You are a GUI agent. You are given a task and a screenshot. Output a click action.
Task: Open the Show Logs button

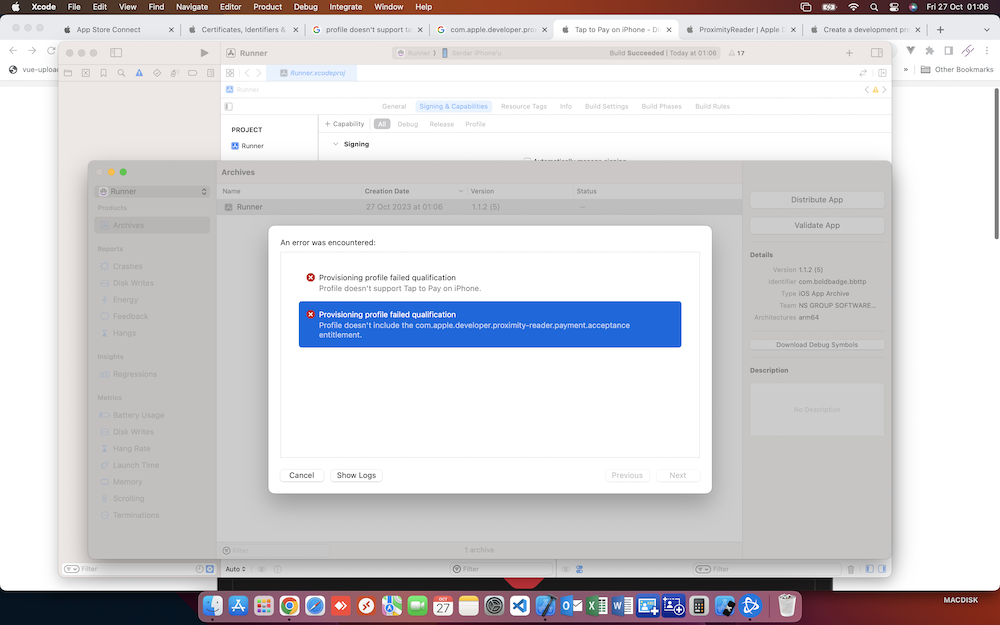(x=356, y=475)
